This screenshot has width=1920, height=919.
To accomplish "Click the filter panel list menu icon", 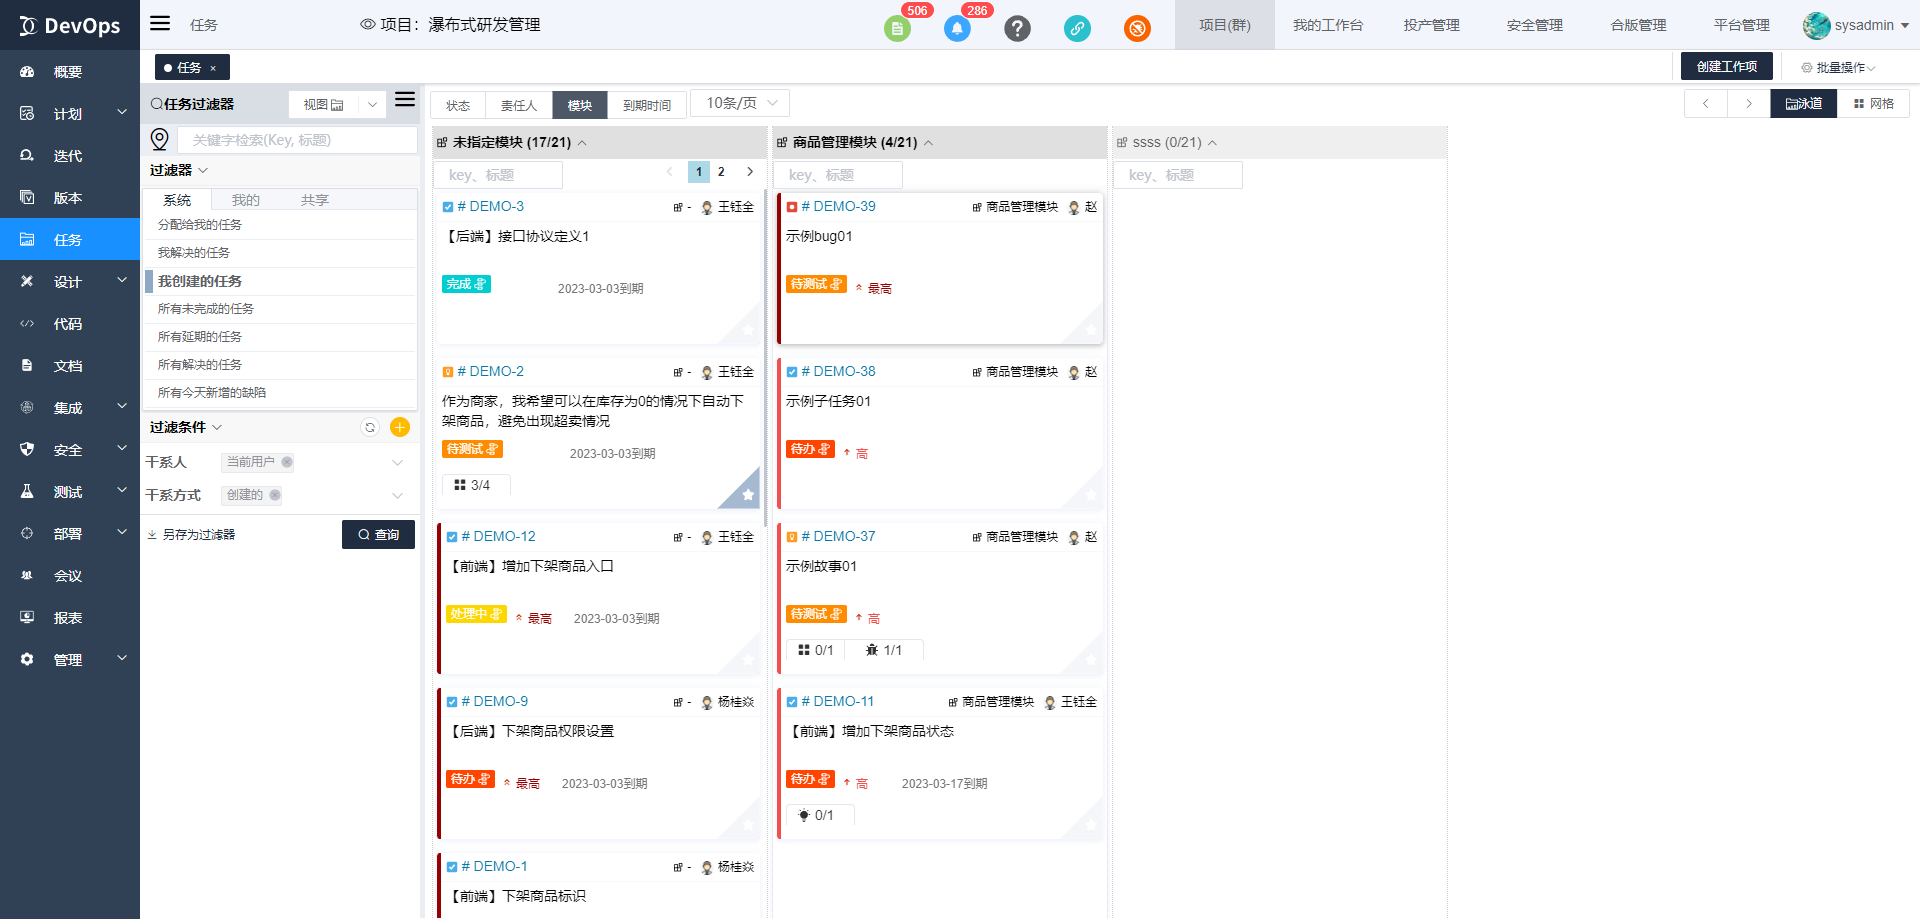I will point(405,99).
